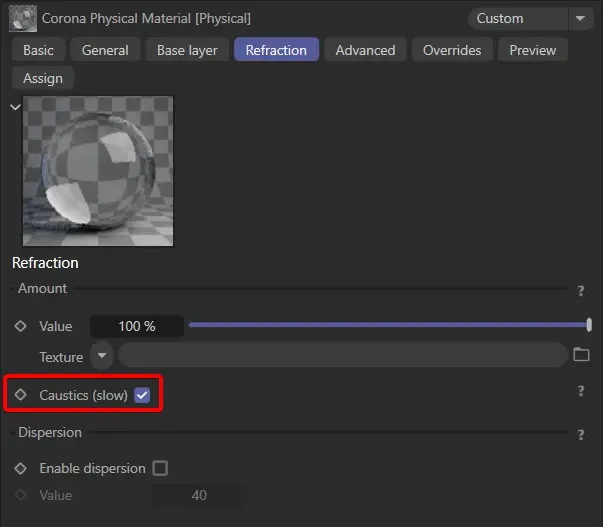
Task: Open the Base layer tab
Action: (x=187, y=50)
